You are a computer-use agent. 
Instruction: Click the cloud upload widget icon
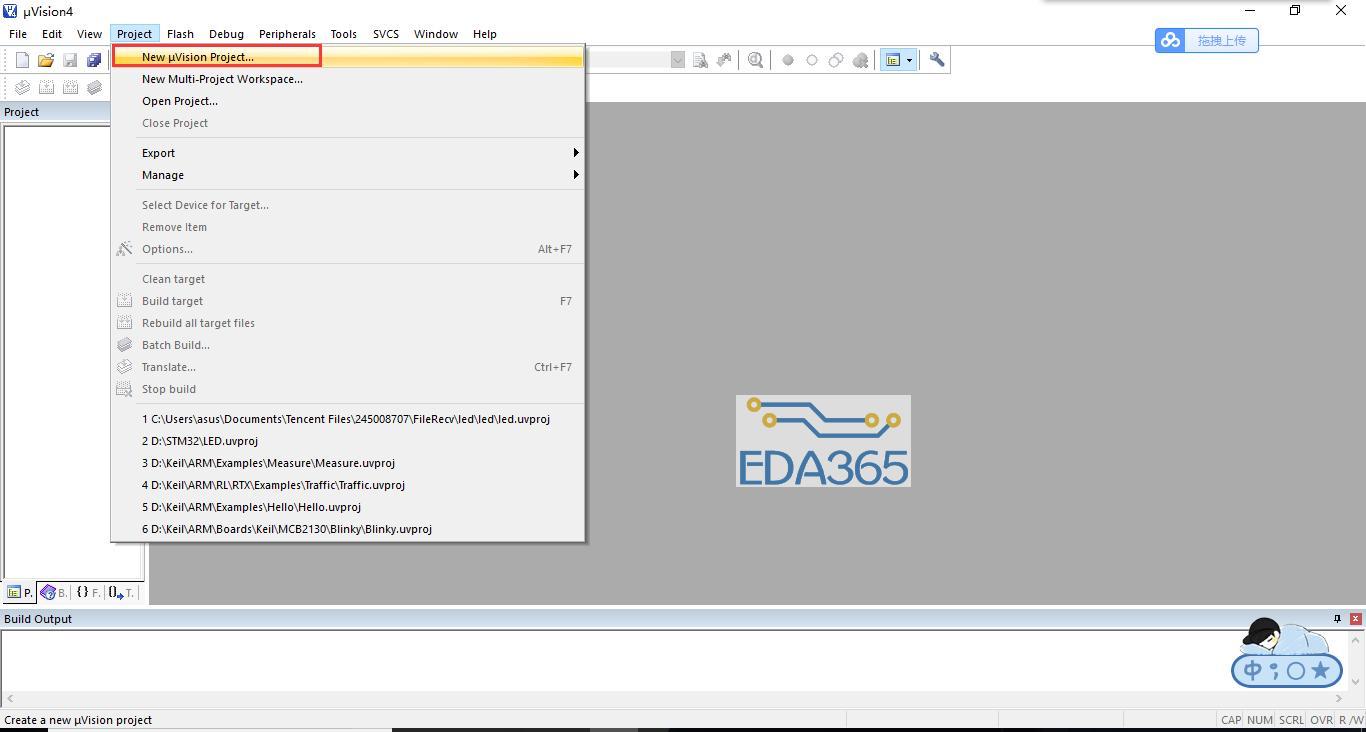tap(1170, 40)
